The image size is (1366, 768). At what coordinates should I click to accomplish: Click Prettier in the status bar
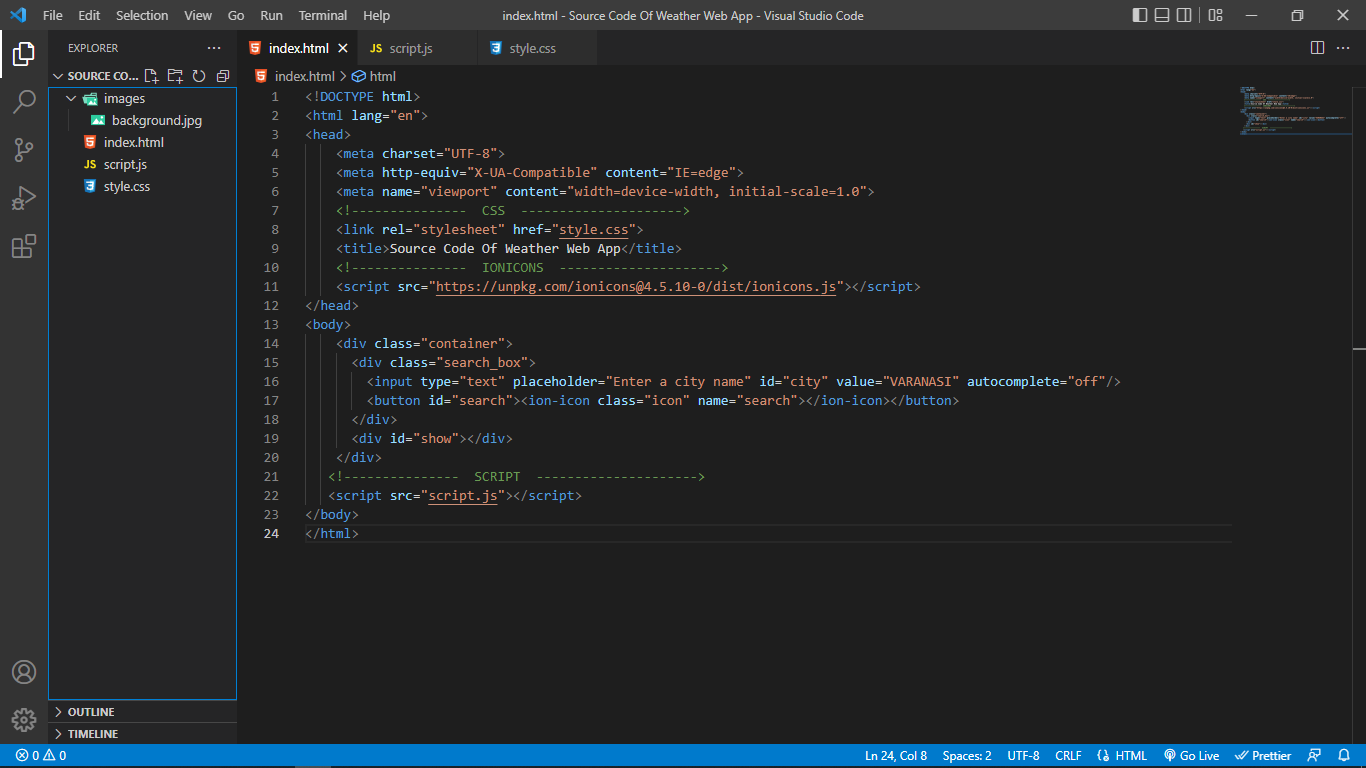coord(1263,755)
